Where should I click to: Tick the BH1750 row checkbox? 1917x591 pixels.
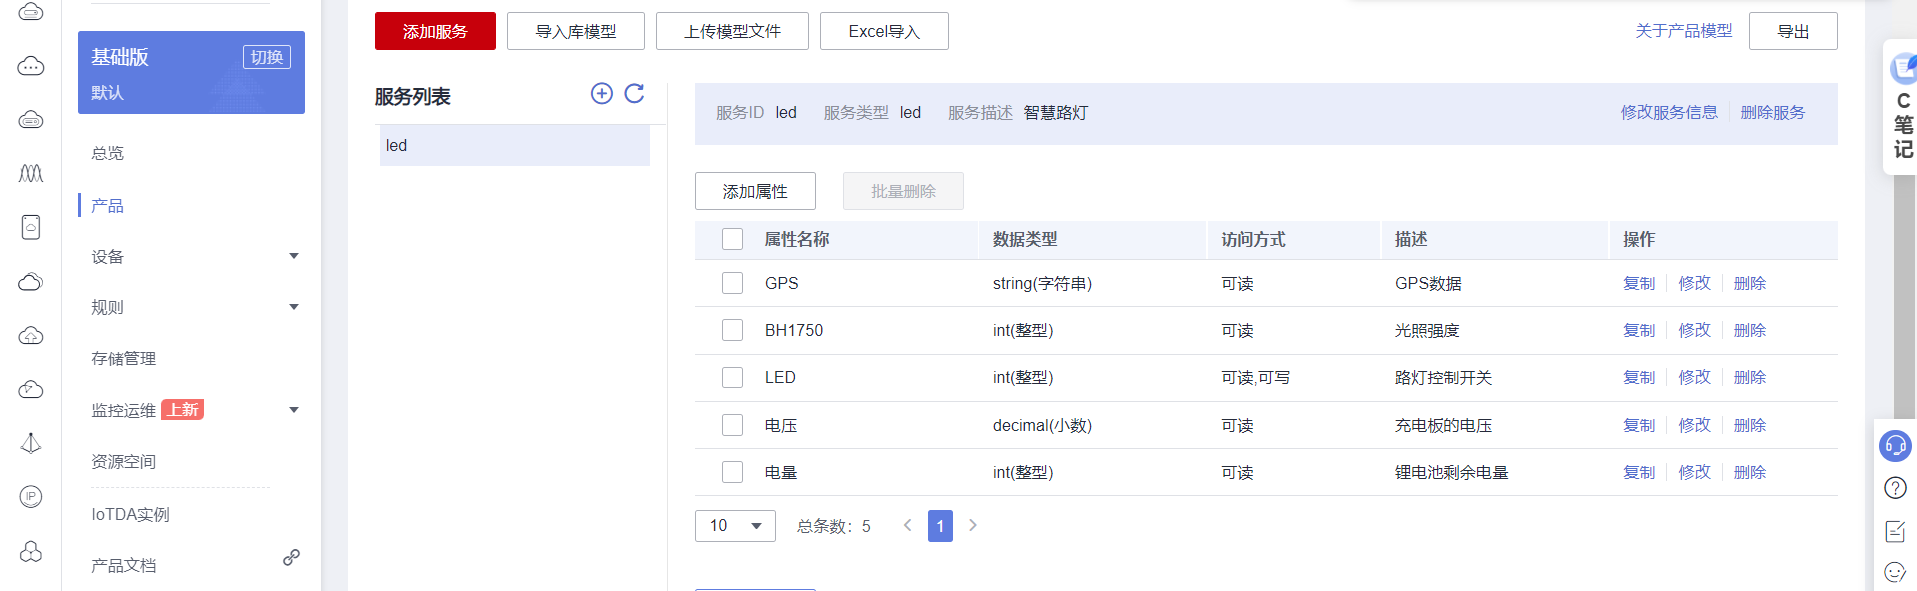point(733,330)
